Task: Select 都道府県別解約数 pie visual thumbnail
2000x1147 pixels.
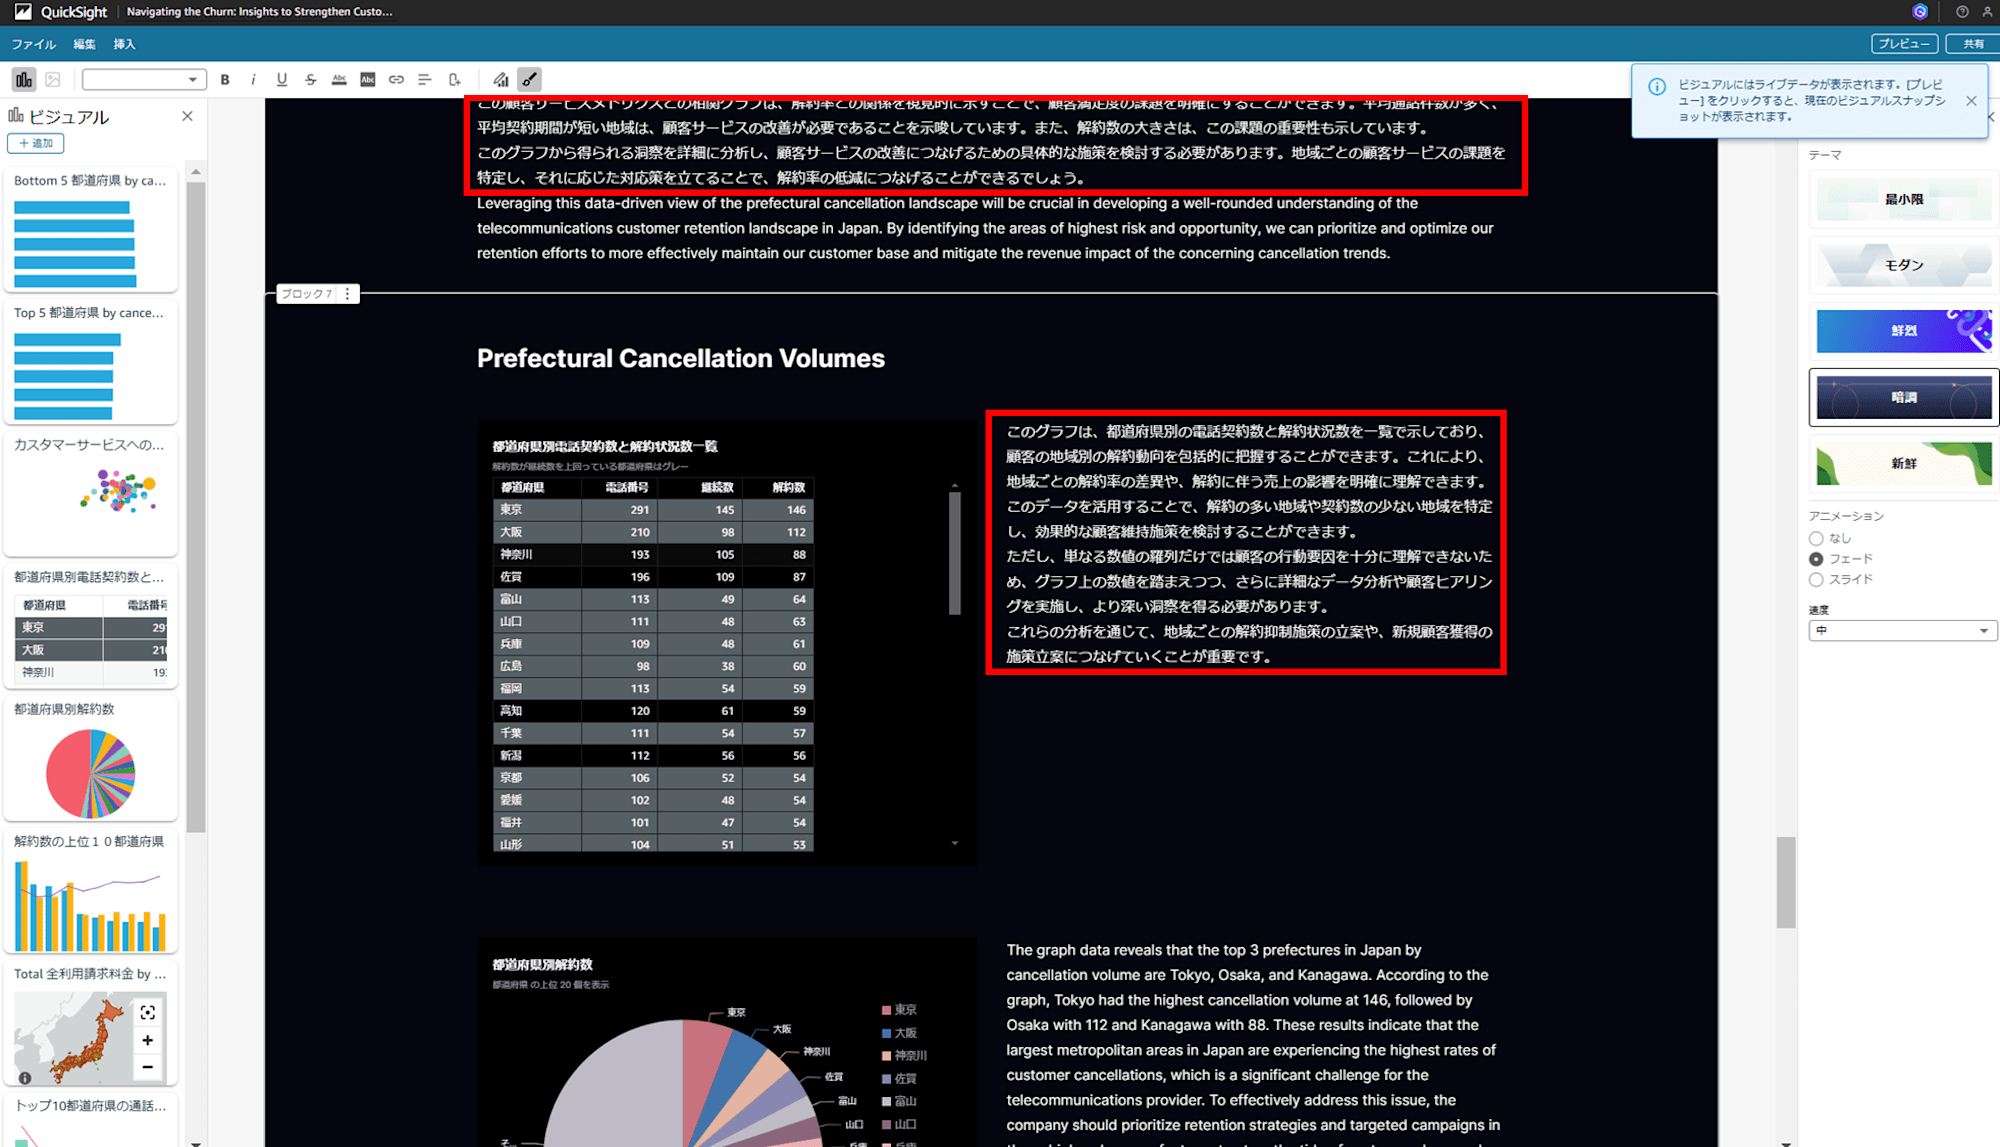Action: click(91, 757)
